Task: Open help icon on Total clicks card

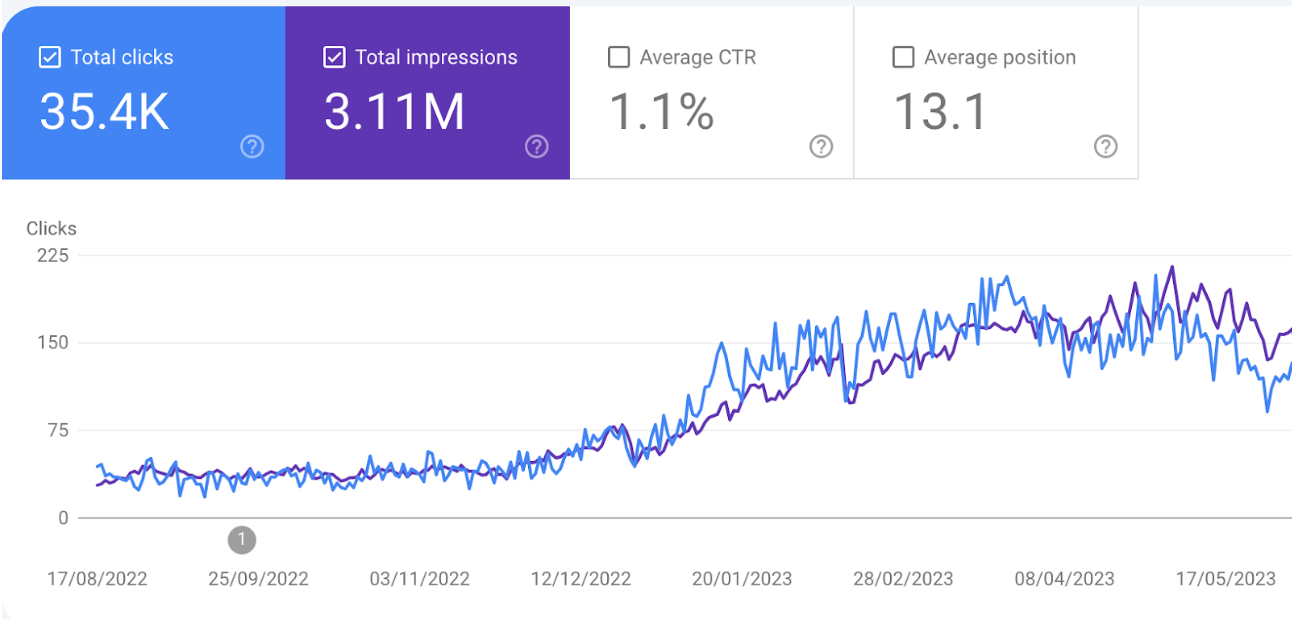Action: tap(252, 147)
